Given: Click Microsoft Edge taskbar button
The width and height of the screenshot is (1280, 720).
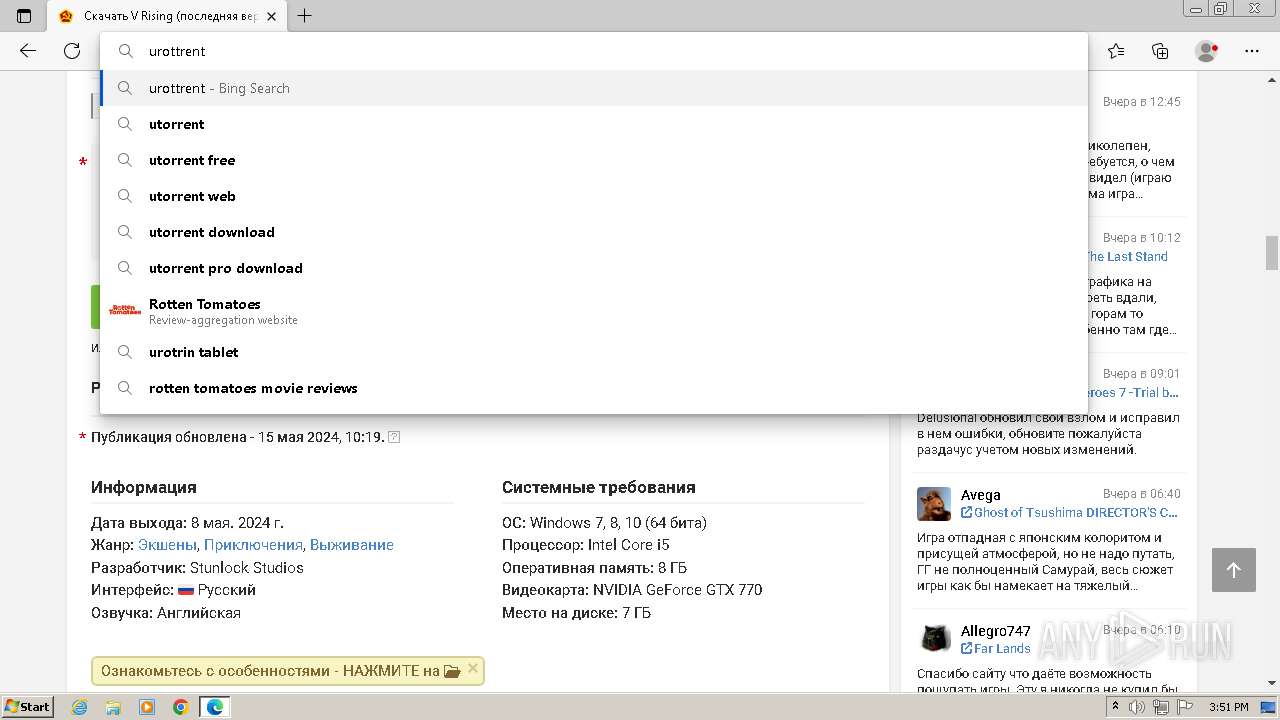Looking at the screenshot, I should 215,707.
